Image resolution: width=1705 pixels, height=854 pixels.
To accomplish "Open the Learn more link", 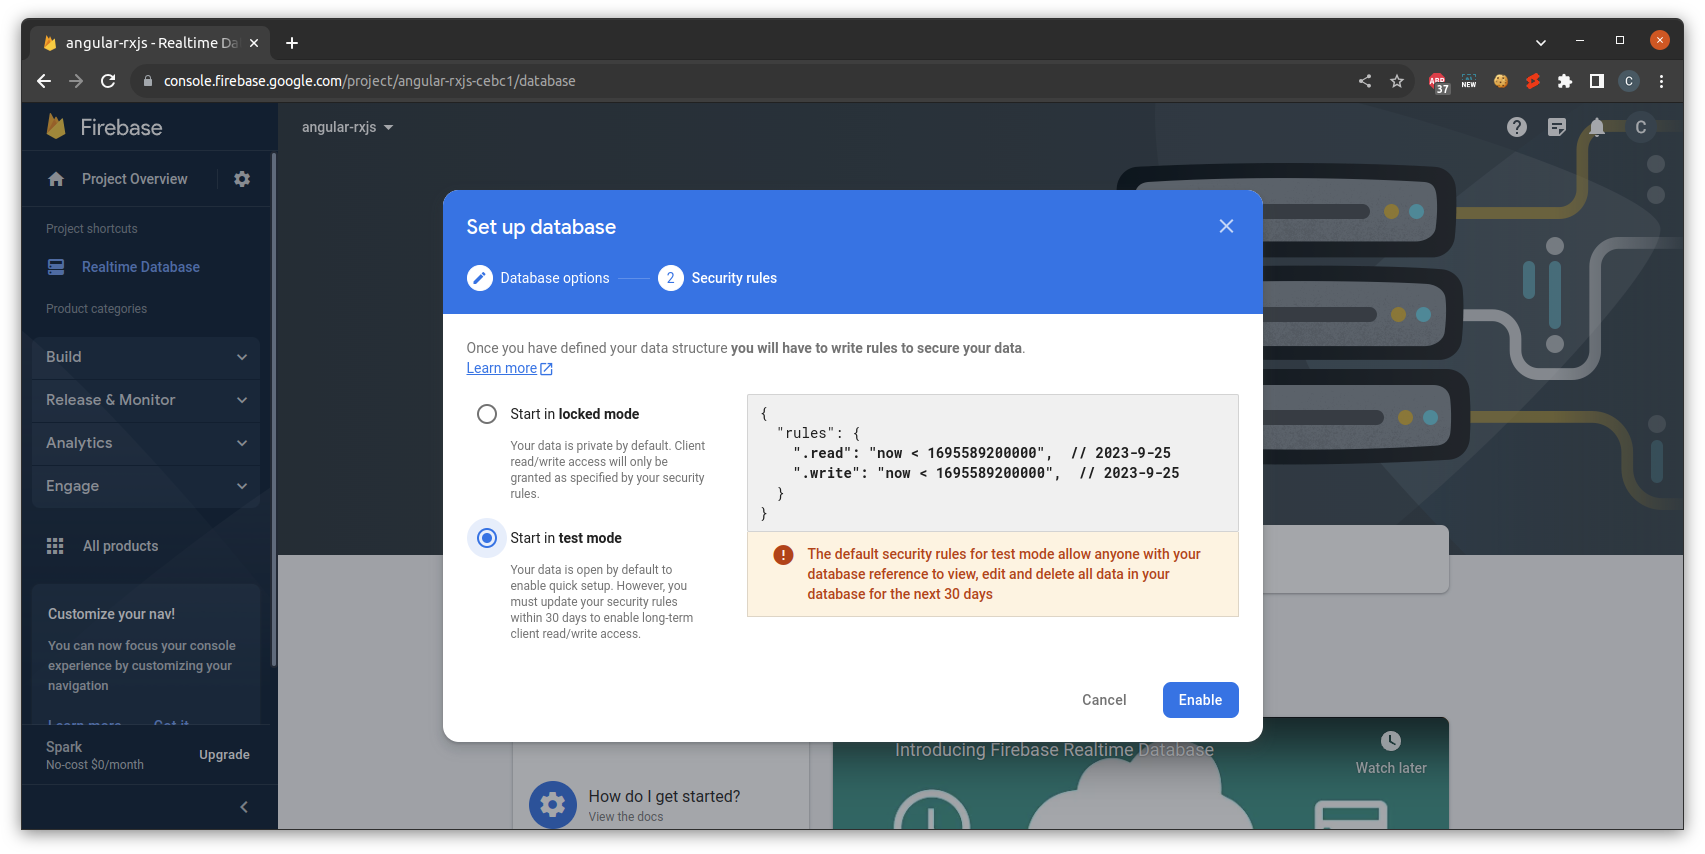I will pyautogui.click(x=509, y=368).
